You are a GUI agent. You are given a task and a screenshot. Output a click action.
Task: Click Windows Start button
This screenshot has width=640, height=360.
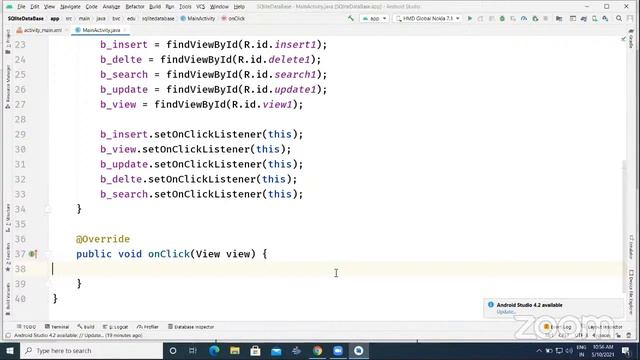pyautogui.click(x=10, y=351)
